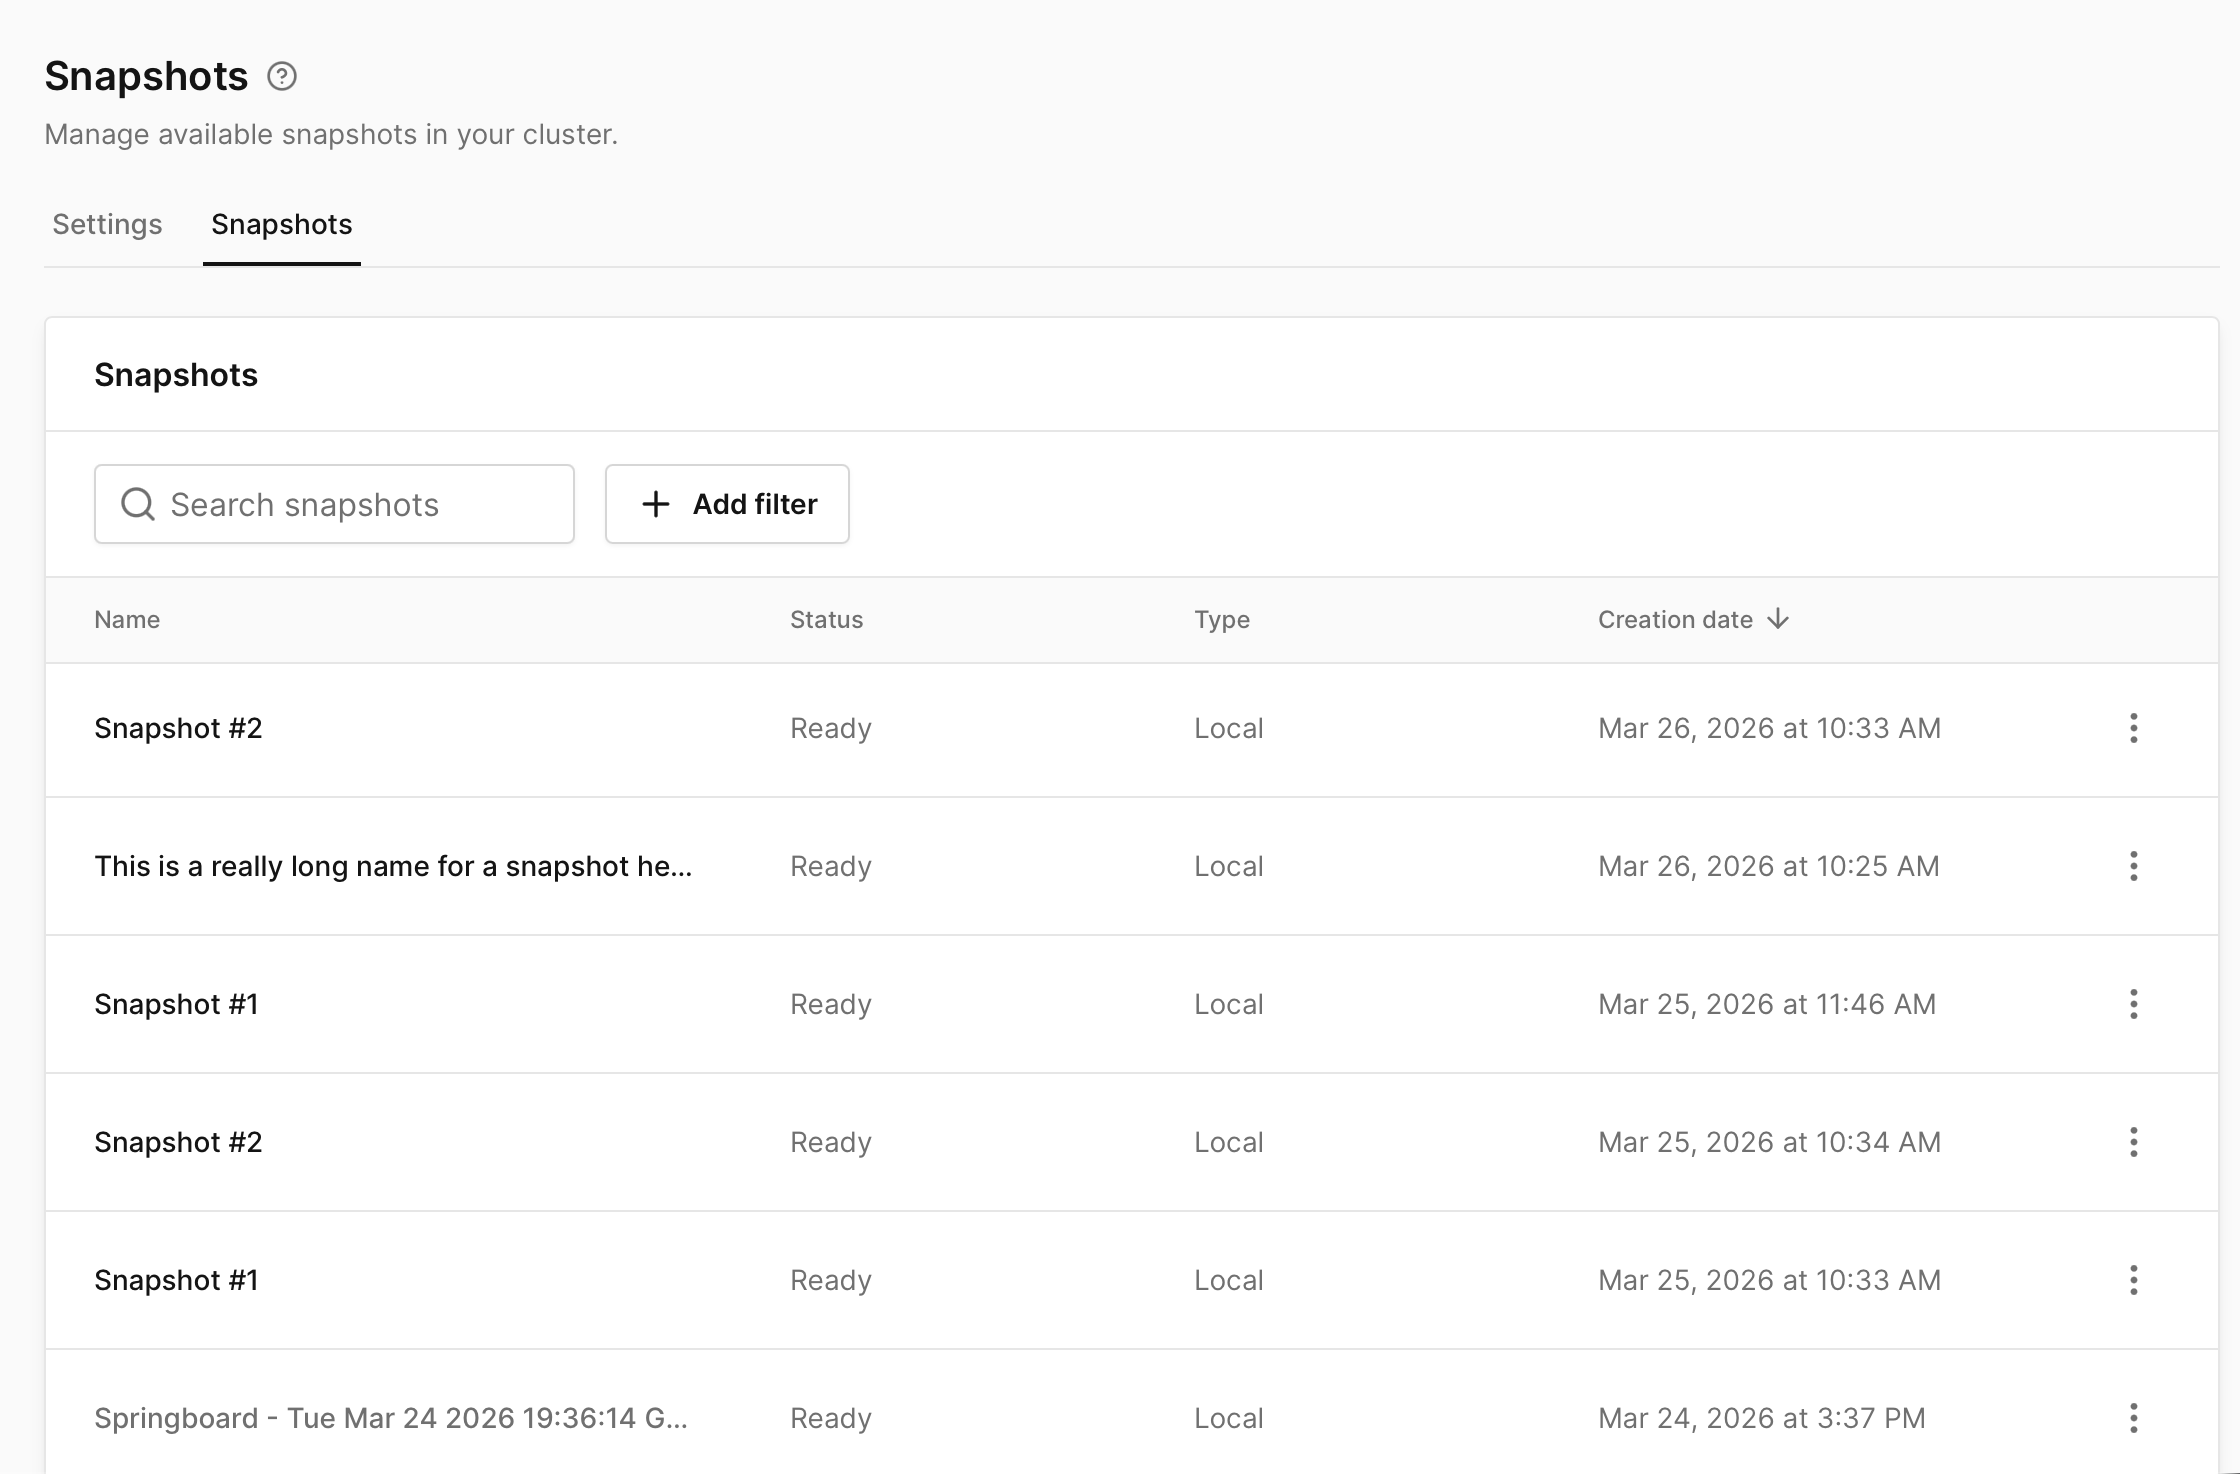
Task: Open kebab menu for Mar 25 10:33 AM snapshot
Action: click(x=2133, y=1280)
